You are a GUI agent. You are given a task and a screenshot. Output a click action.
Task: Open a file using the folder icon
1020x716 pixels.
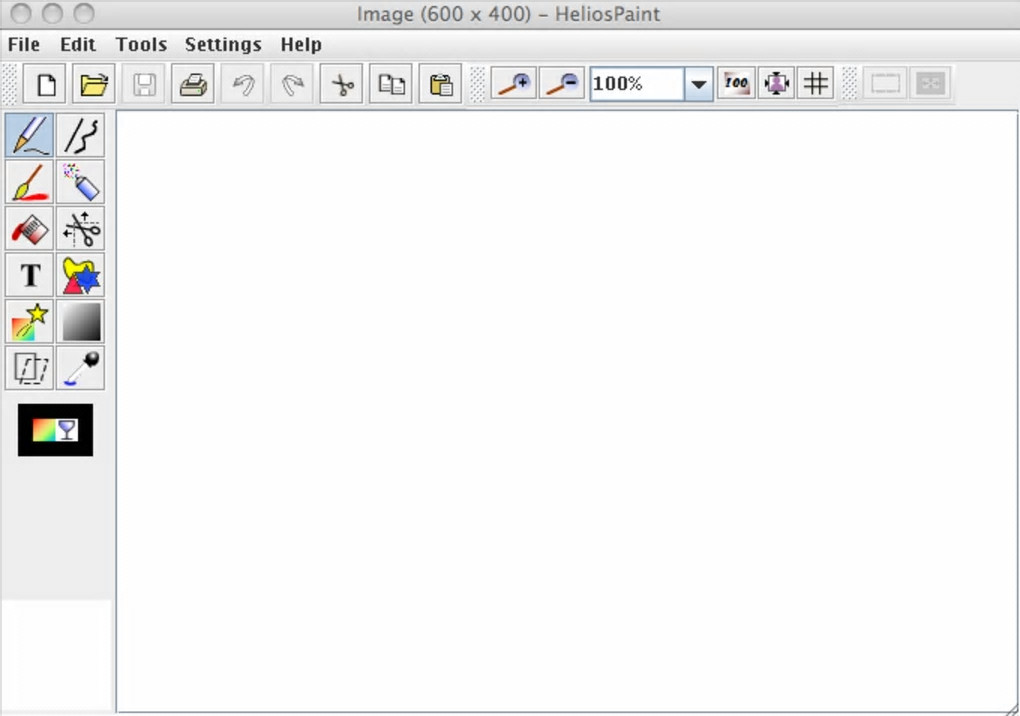tap(94, 84)
